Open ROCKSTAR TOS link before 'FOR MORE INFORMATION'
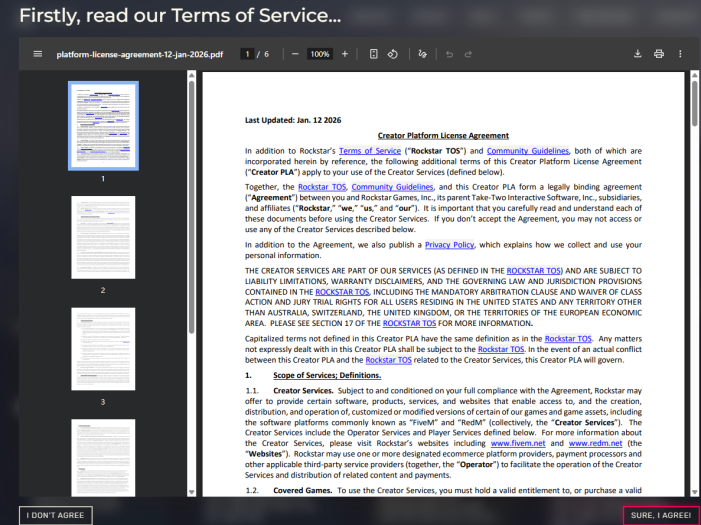701x525 pixels. point(409,323)
